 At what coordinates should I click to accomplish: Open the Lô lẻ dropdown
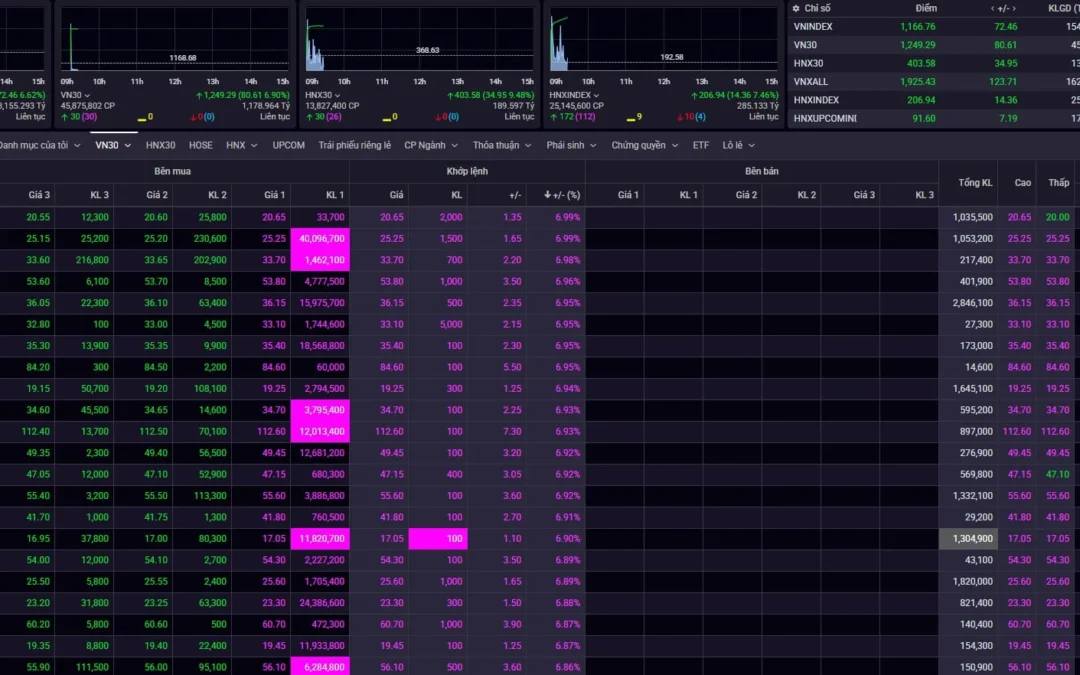pos(738,145)
